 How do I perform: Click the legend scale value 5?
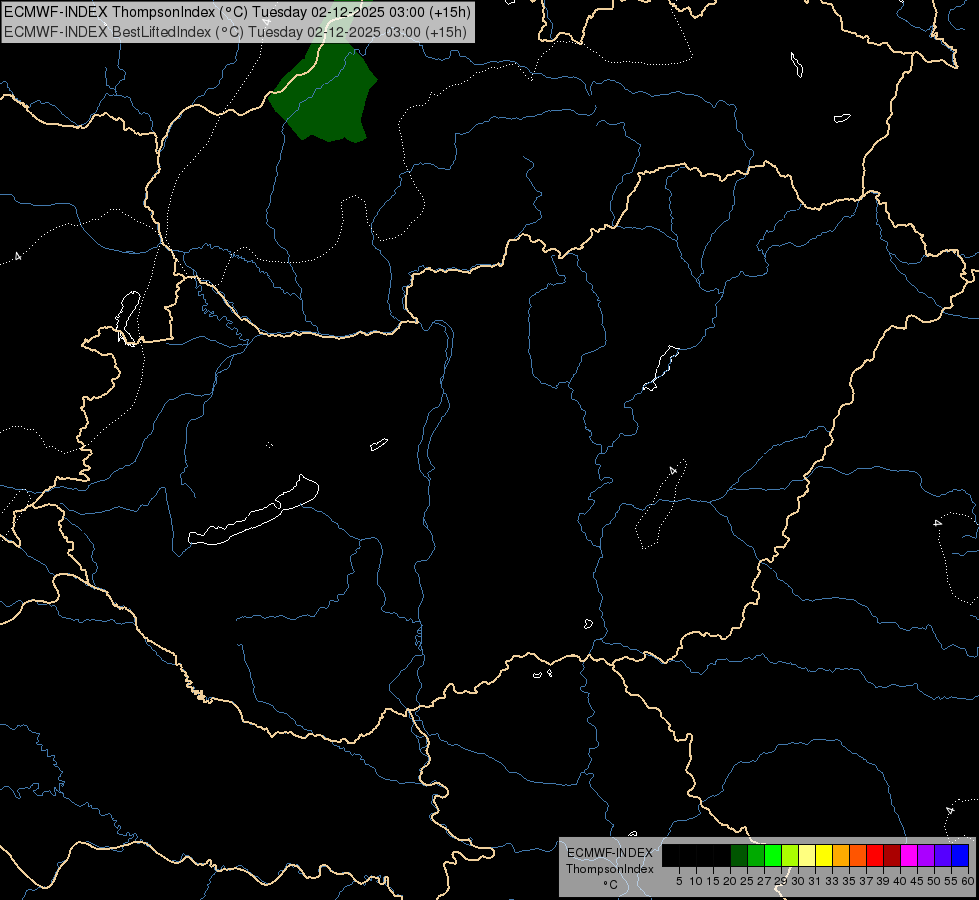679,881
